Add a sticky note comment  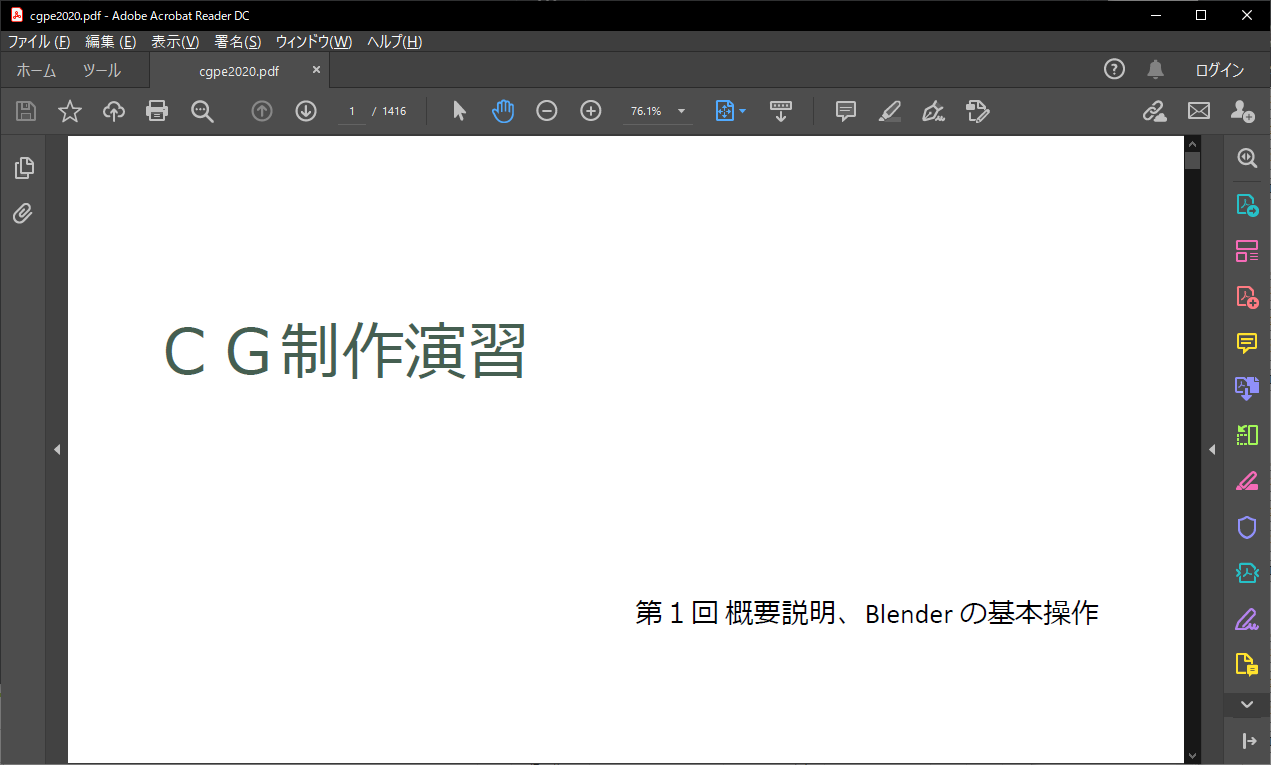pos(845,111)
